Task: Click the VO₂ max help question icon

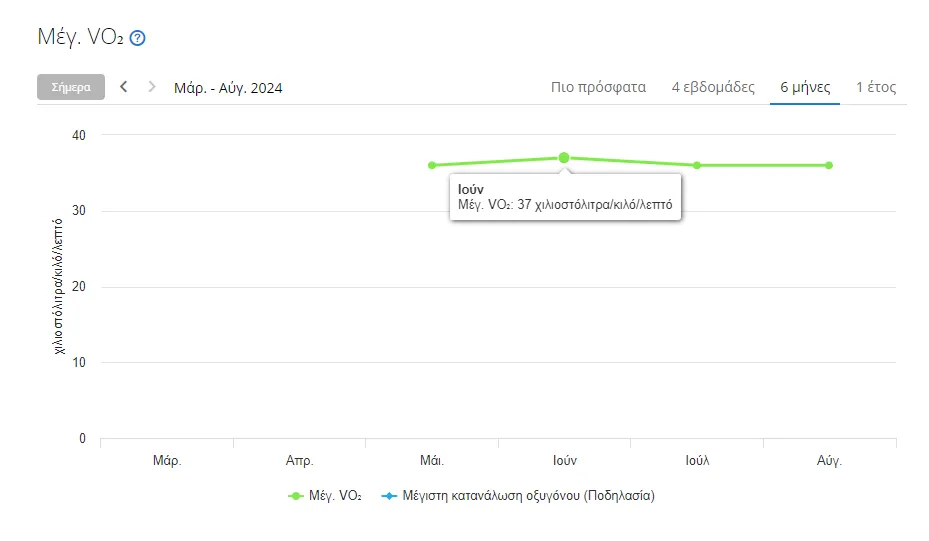Action: tap(138, 38)
